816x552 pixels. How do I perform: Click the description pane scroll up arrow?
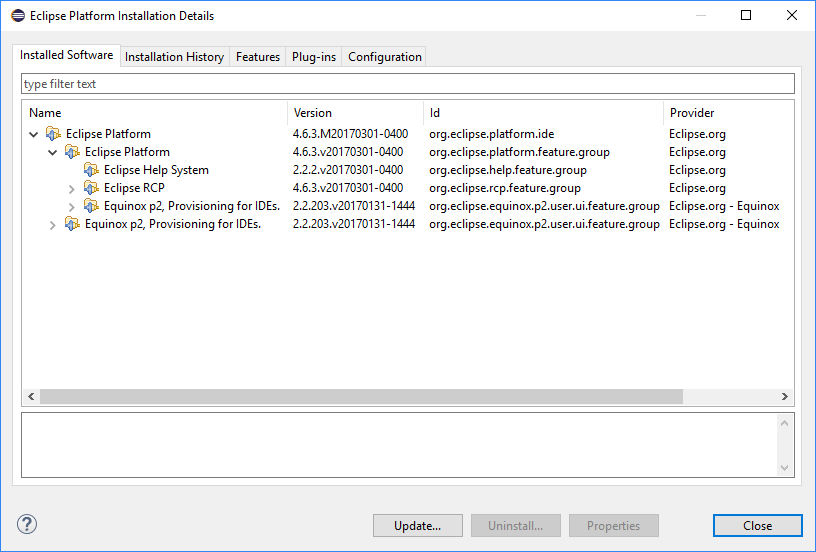point(785,423)
